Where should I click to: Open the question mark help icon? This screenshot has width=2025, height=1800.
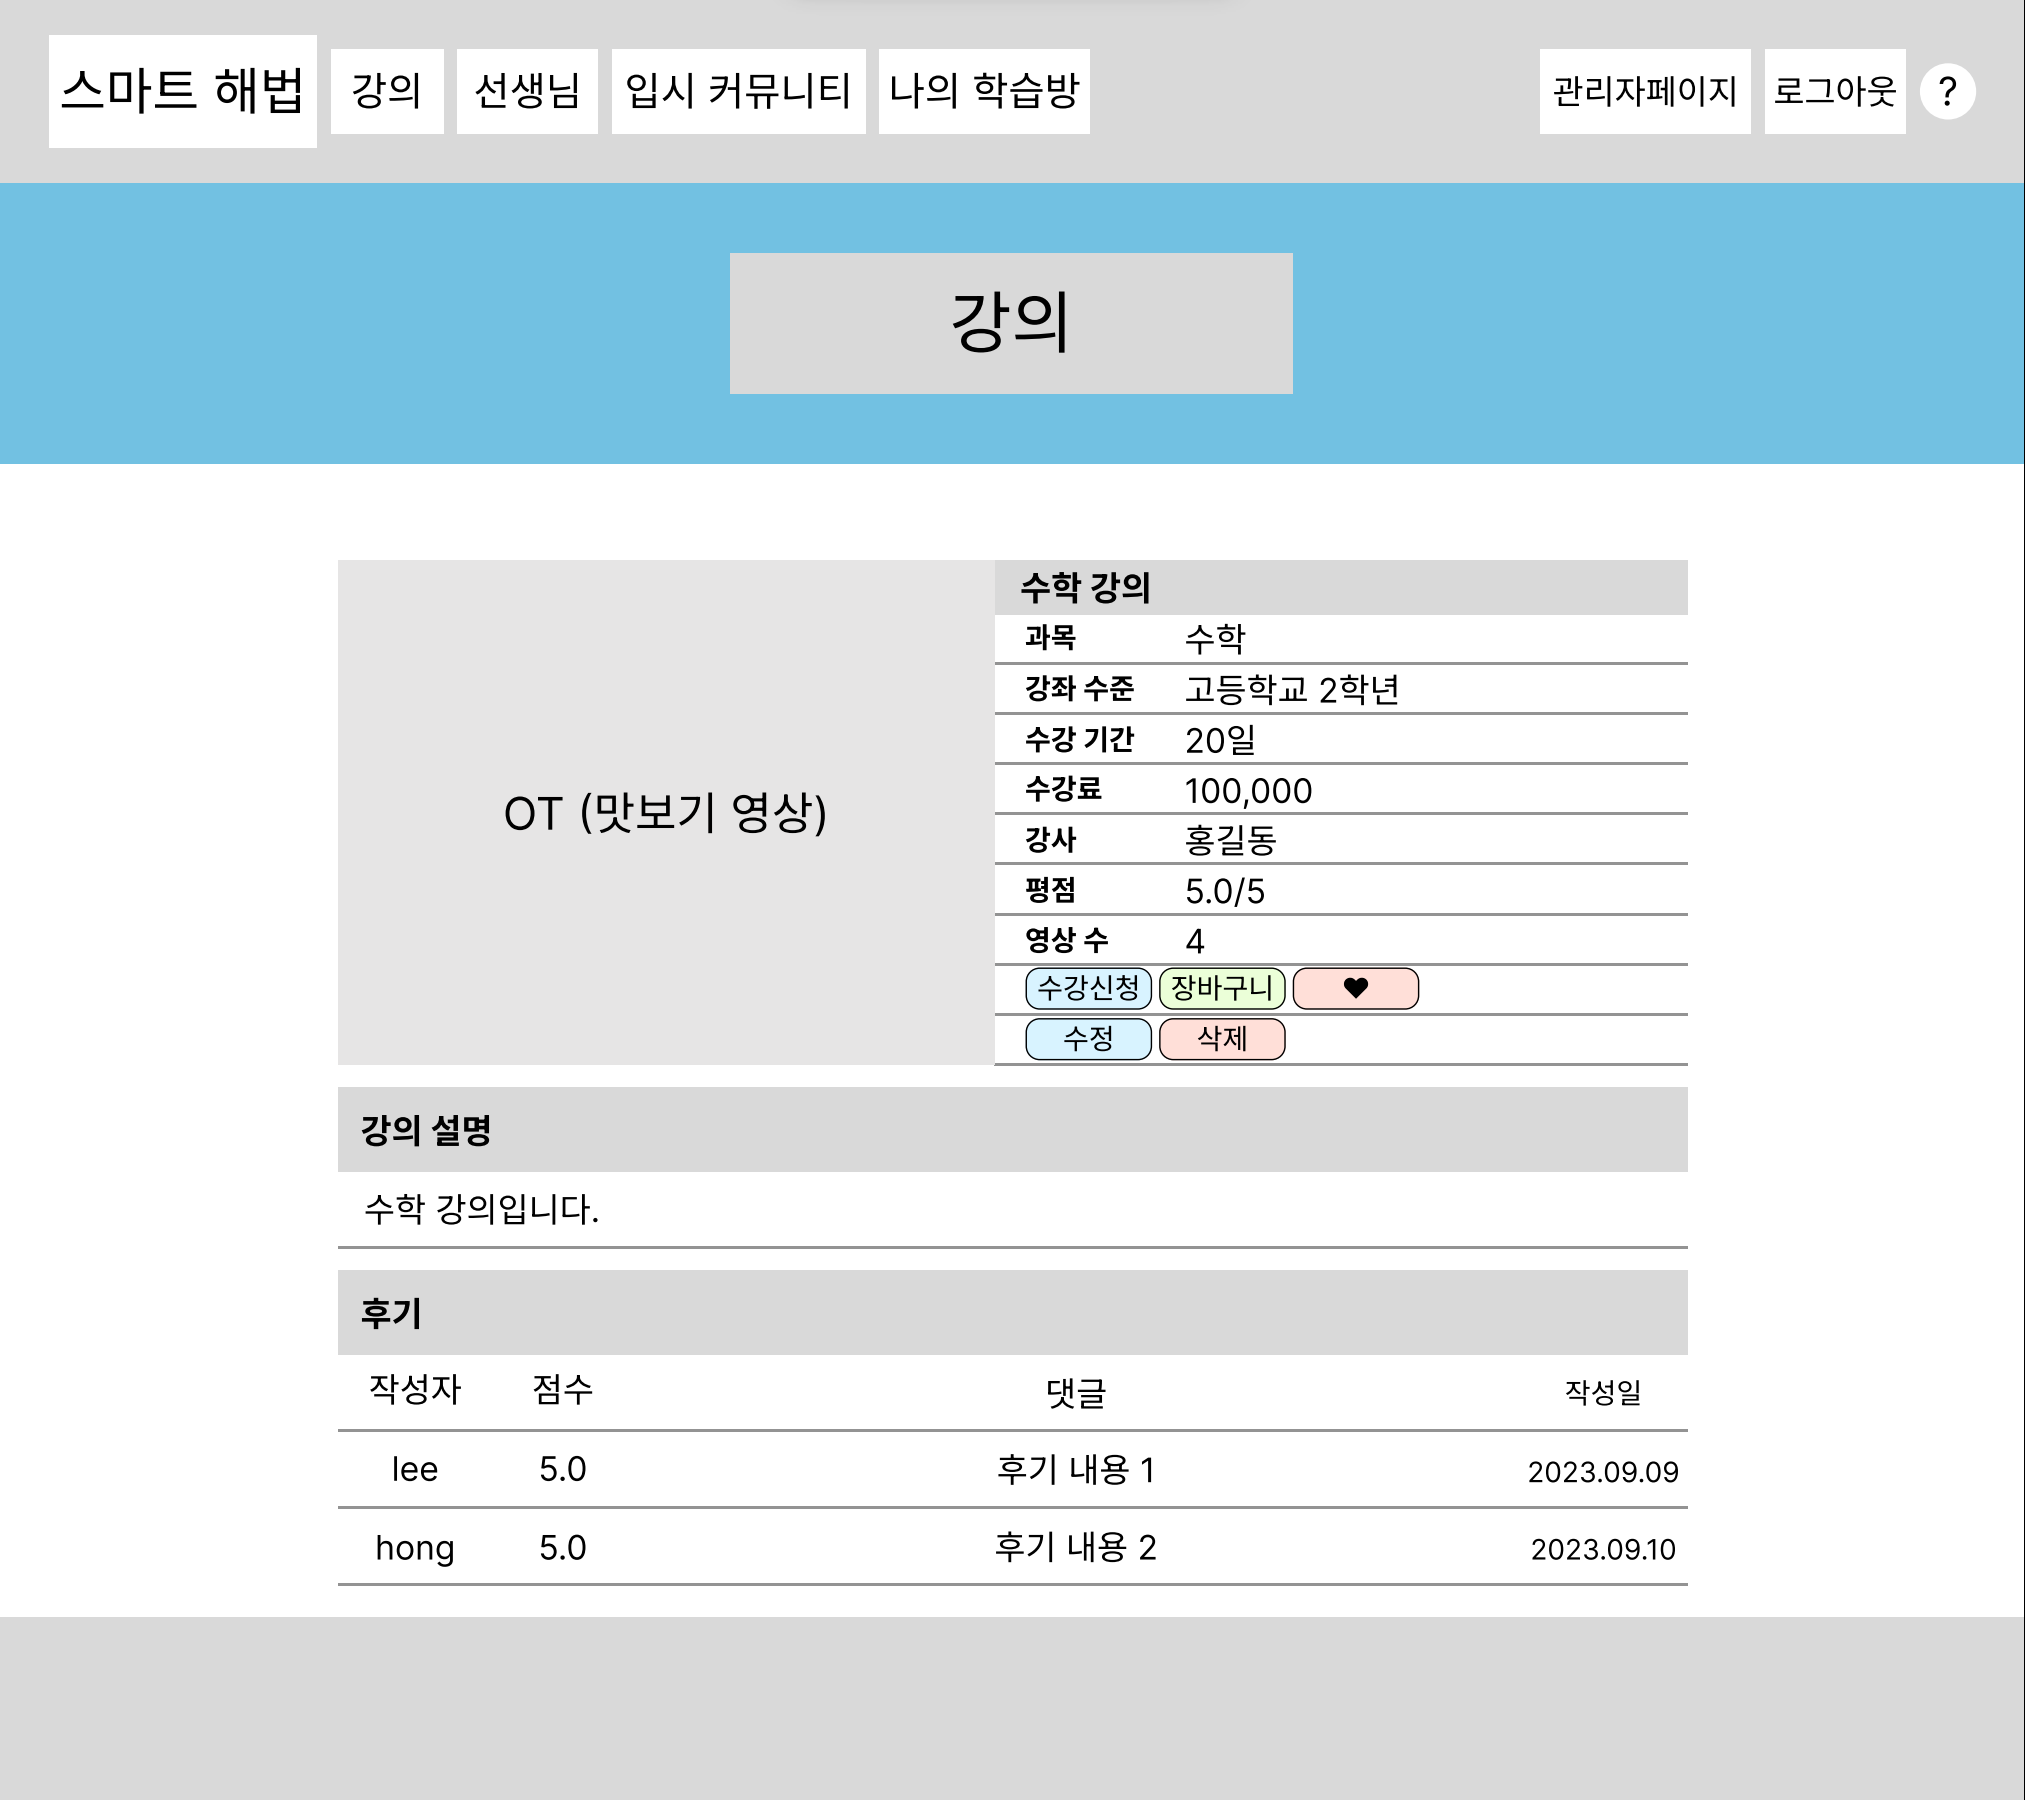1947,92
